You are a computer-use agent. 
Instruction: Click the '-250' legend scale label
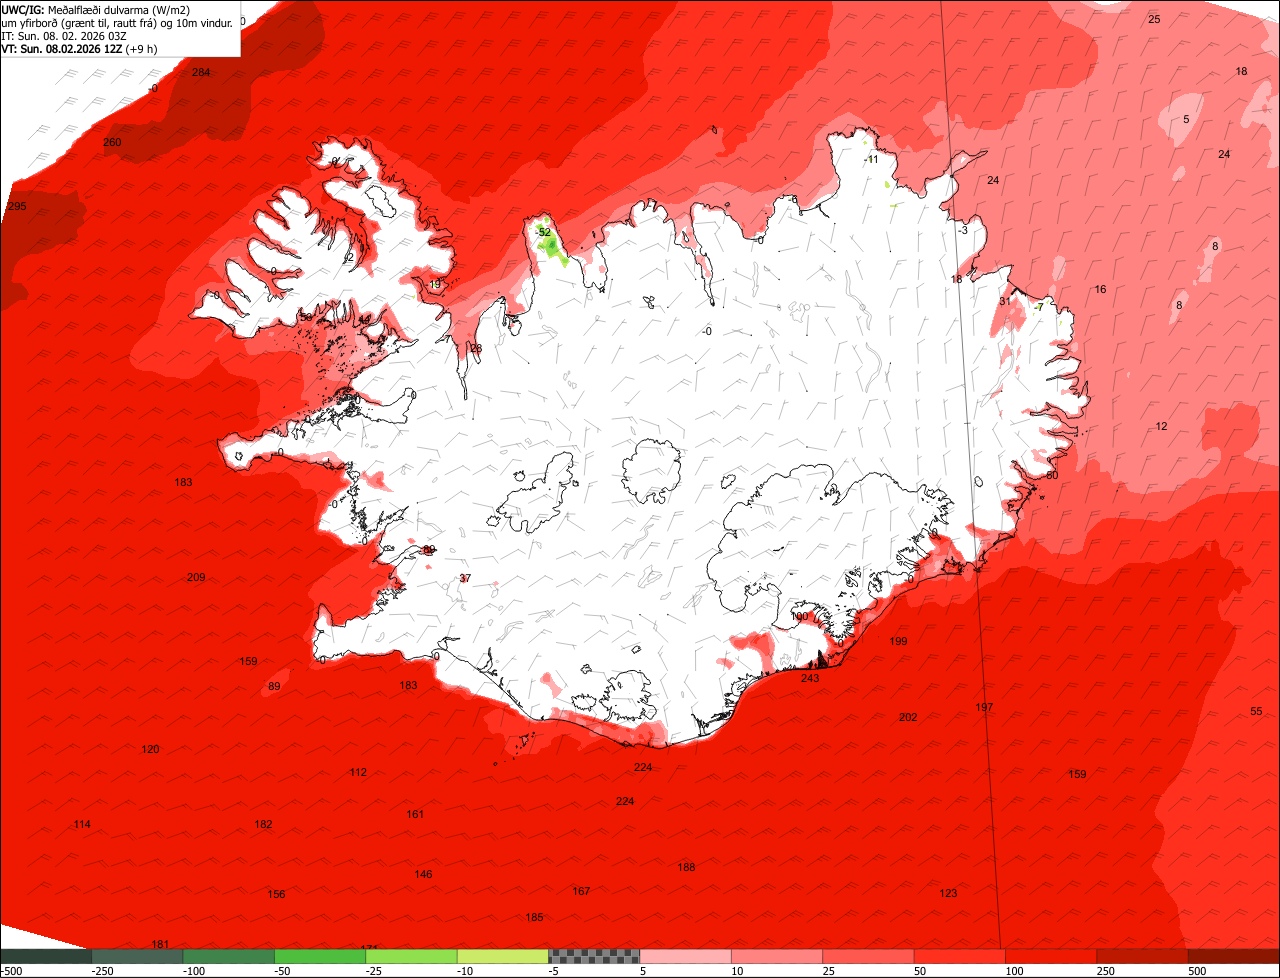tap(102, 971)
